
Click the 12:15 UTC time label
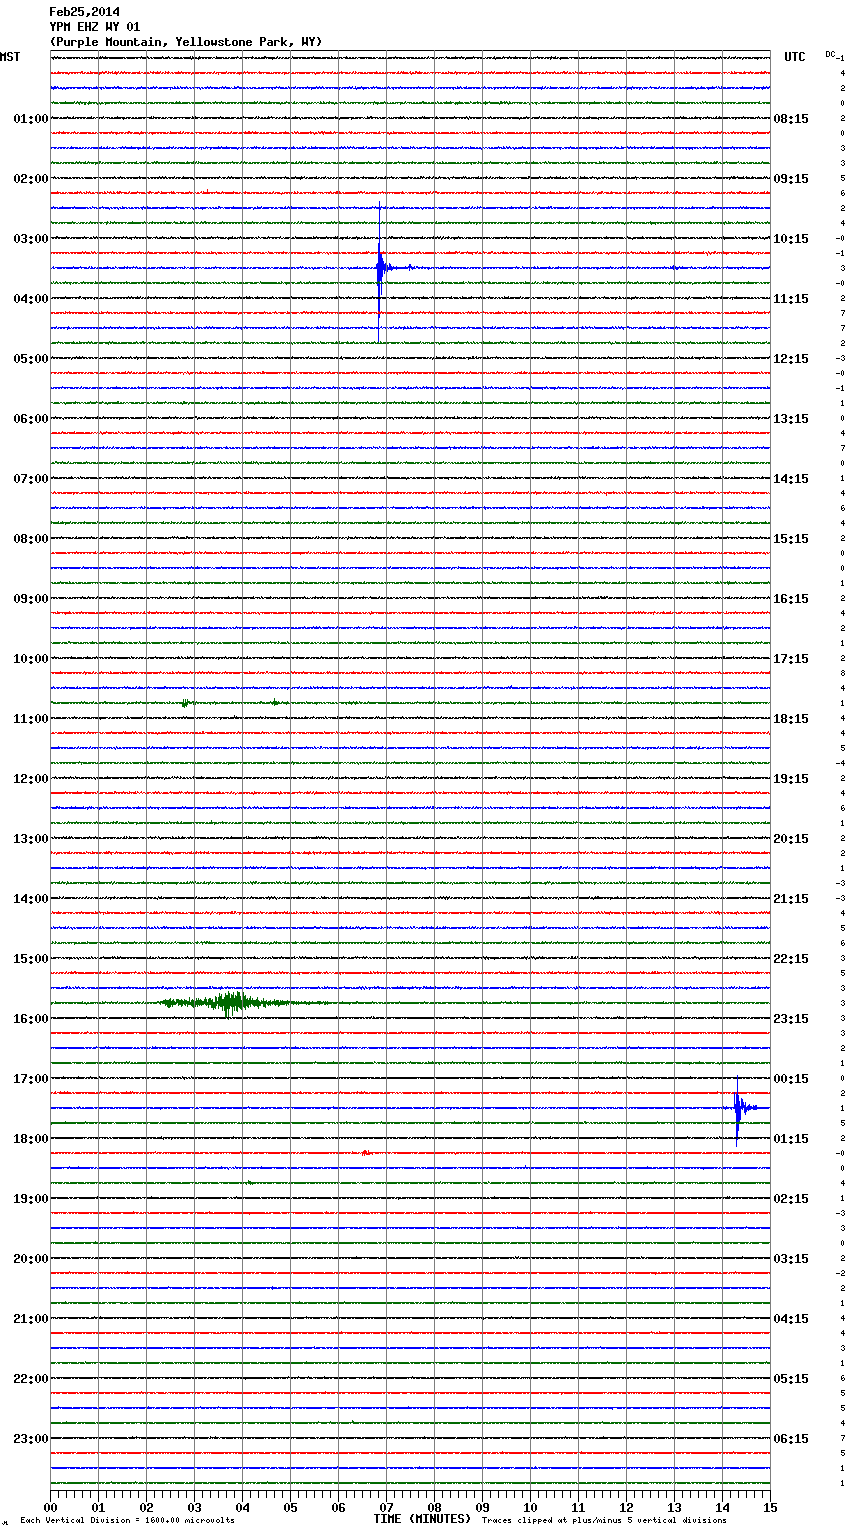791,359
